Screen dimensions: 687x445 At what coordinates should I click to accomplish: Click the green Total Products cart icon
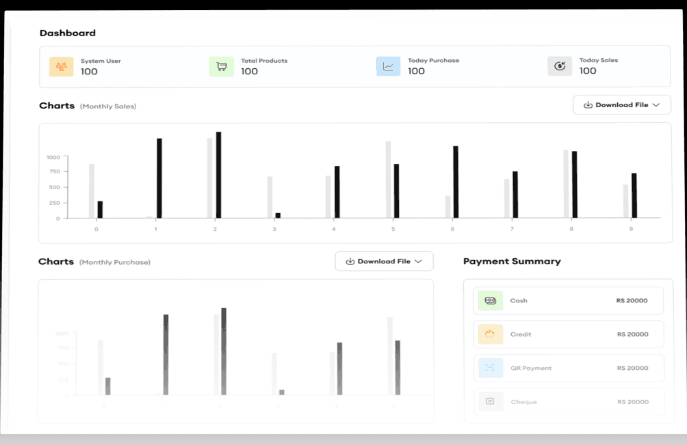pyautogui.click(x=221, y=67)
